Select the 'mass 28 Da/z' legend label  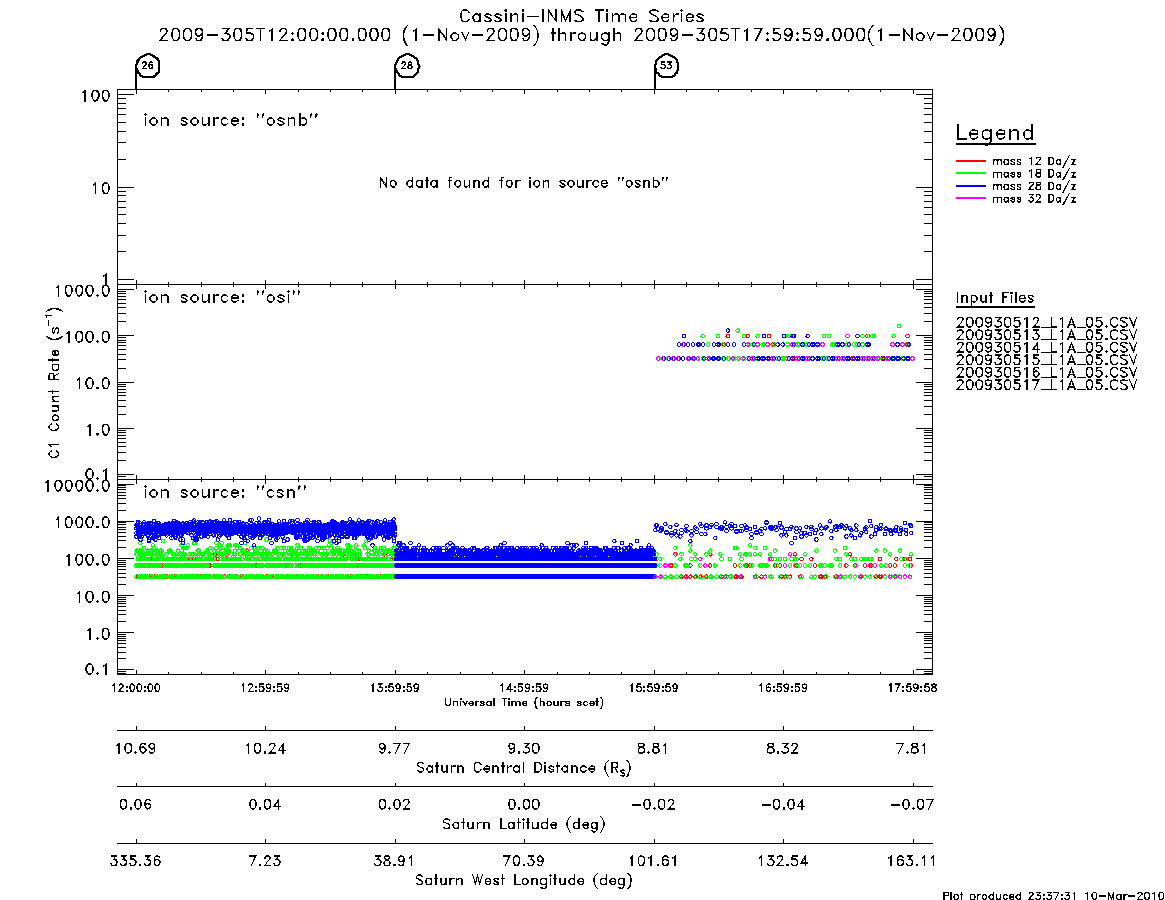point(1034,187)
